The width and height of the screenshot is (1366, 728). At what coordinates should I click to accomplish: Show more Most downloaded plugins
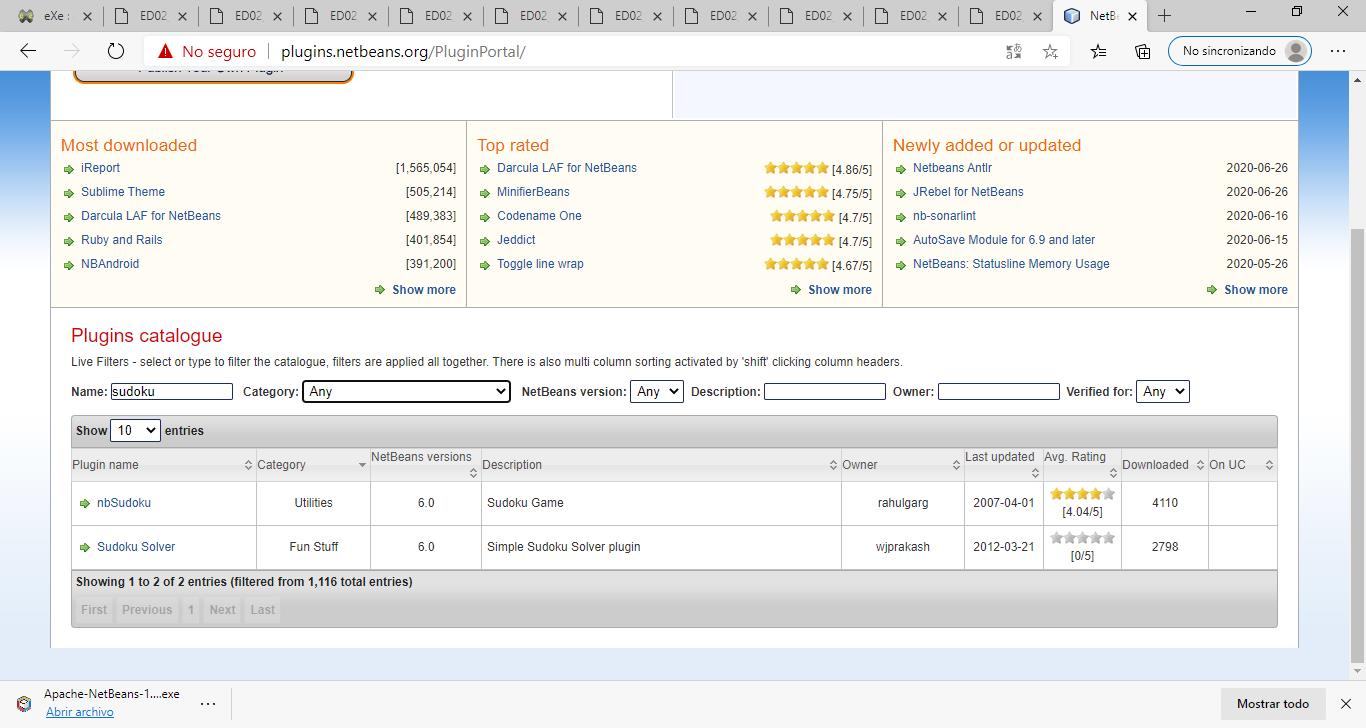pos(424,290)
